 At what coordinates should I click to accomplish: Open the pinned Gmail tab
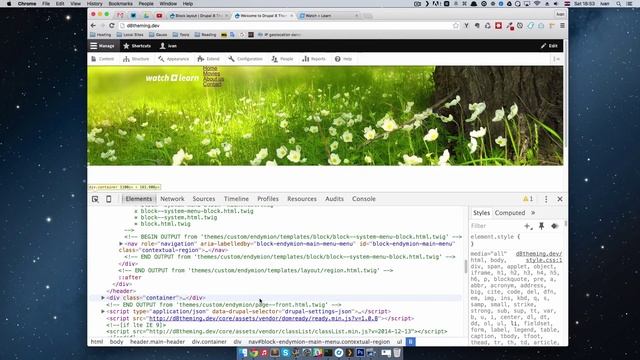tap(120, 16)
